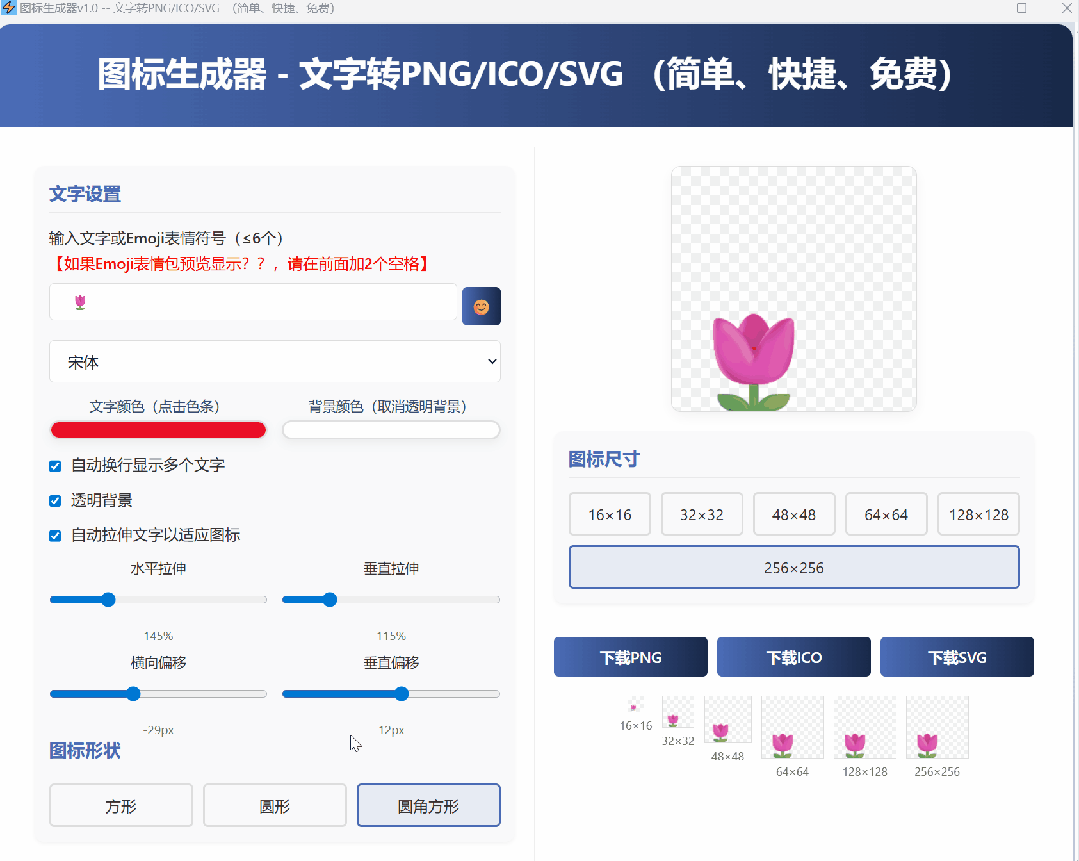Image resolution: width=1079 pixels, height=861 pixels.
Task: Click the 图标尺寸 section heading
Action: coord(604,459)
